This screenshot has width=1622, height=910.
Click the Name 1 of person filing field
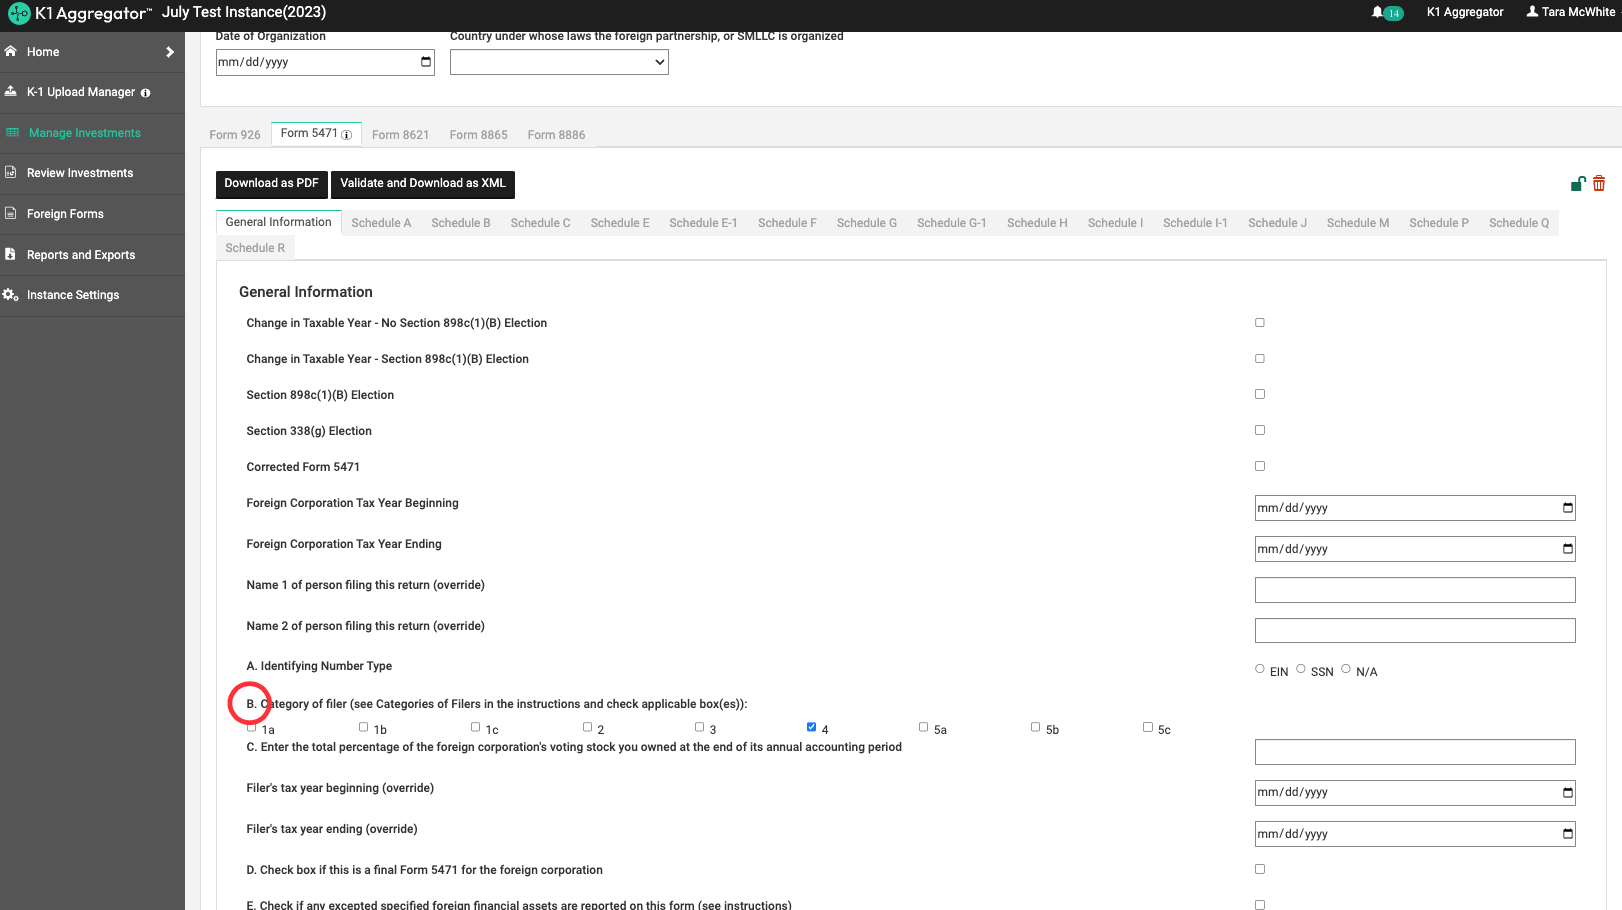coord(1415,590)
